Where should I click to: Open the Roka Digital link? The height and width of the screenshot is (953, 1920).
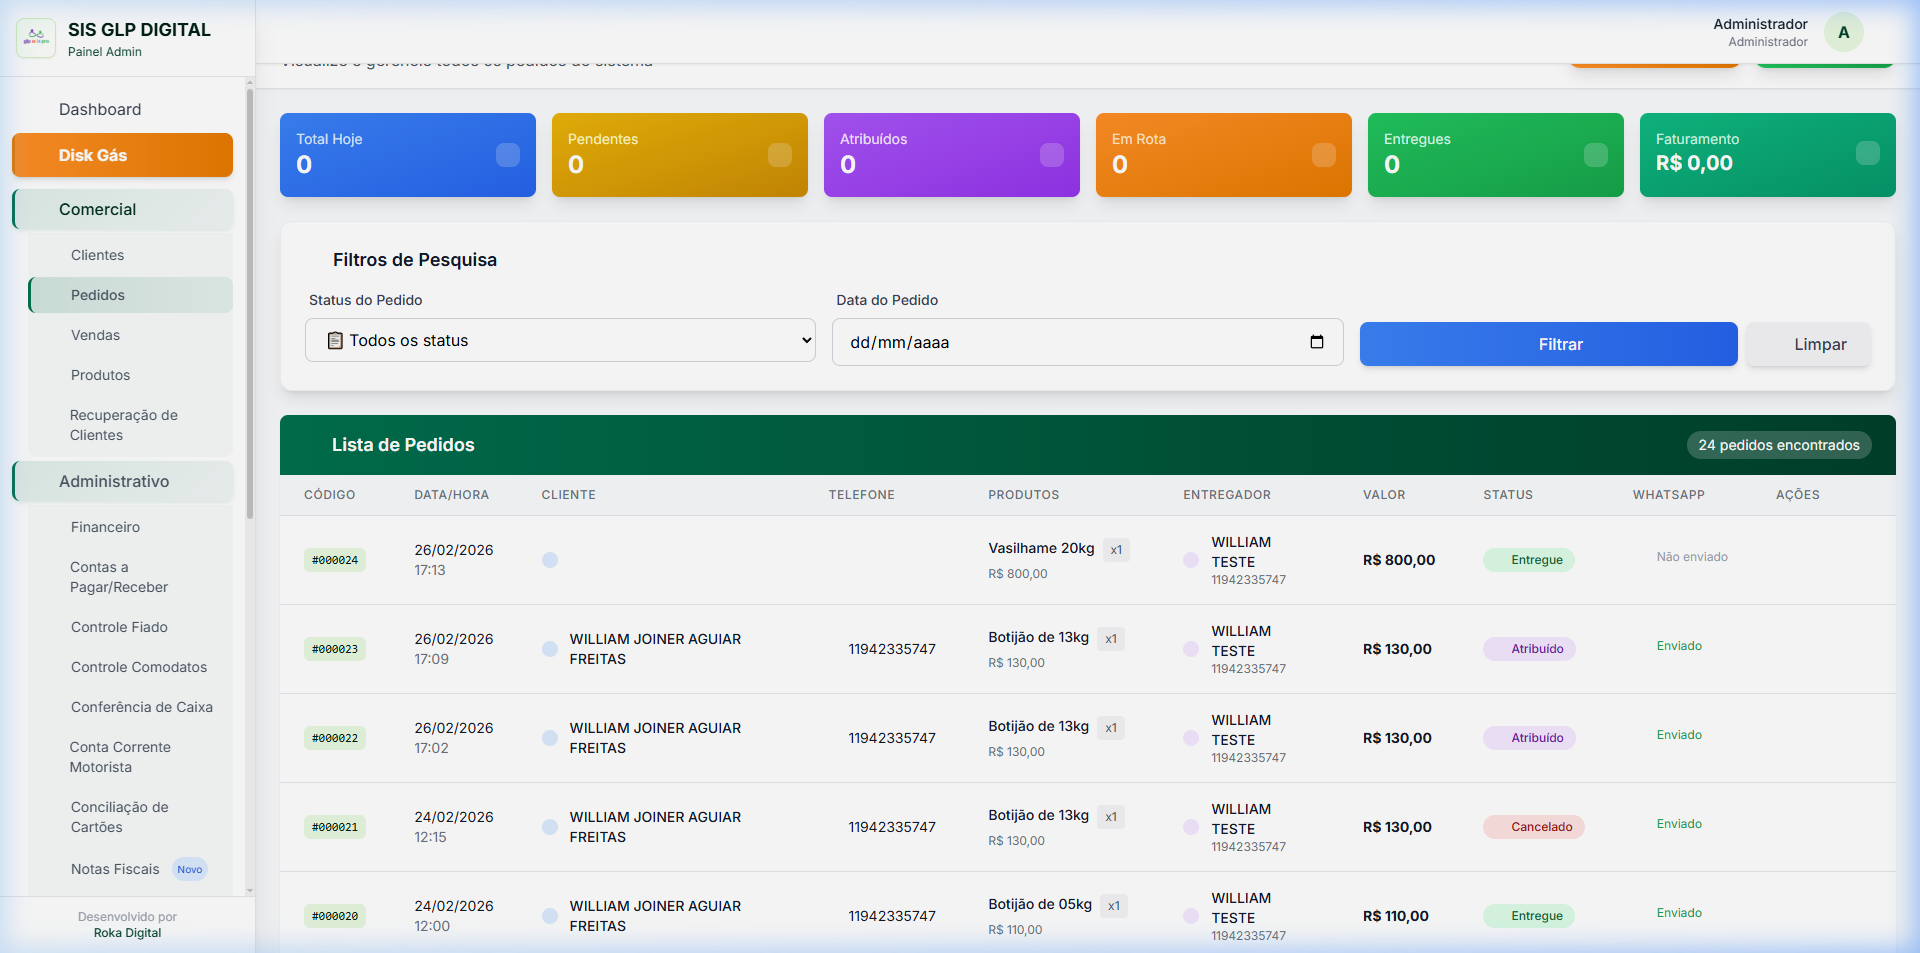127,933
